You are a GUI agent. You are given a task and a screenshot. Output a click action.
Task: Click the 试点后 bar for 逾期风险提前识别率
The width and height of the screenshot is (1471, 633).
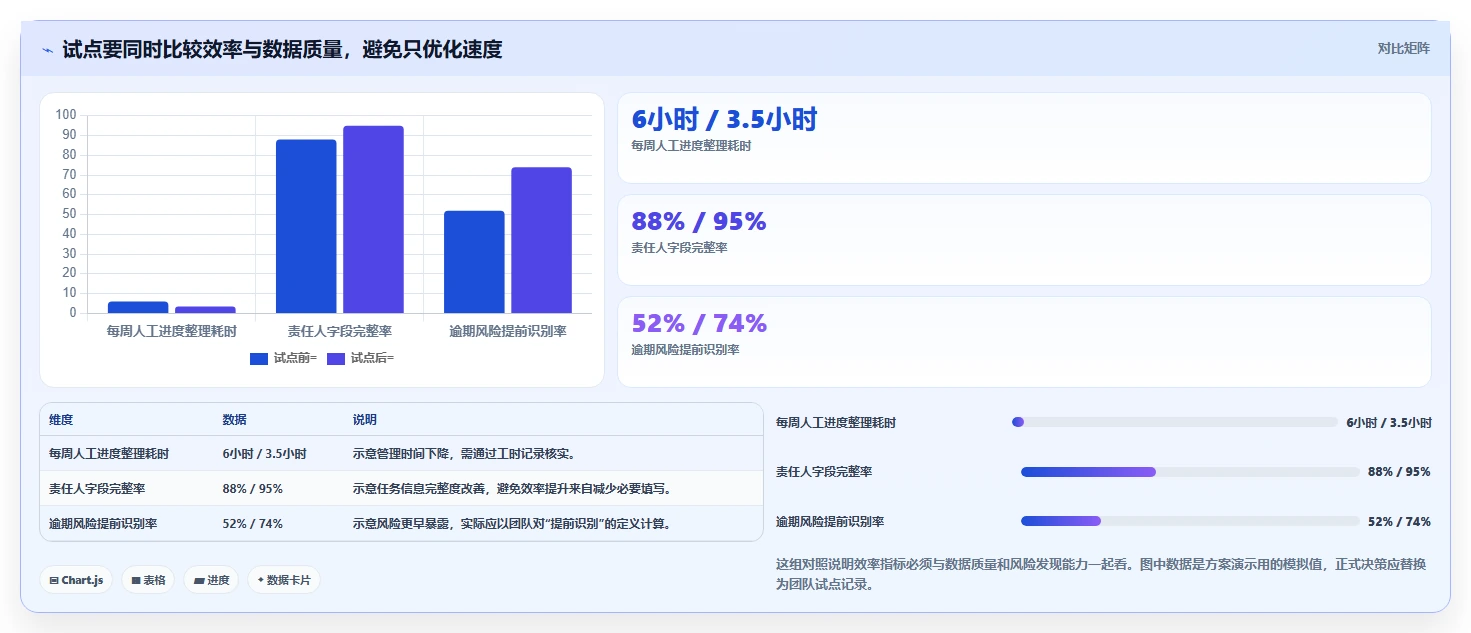point(541,240)
